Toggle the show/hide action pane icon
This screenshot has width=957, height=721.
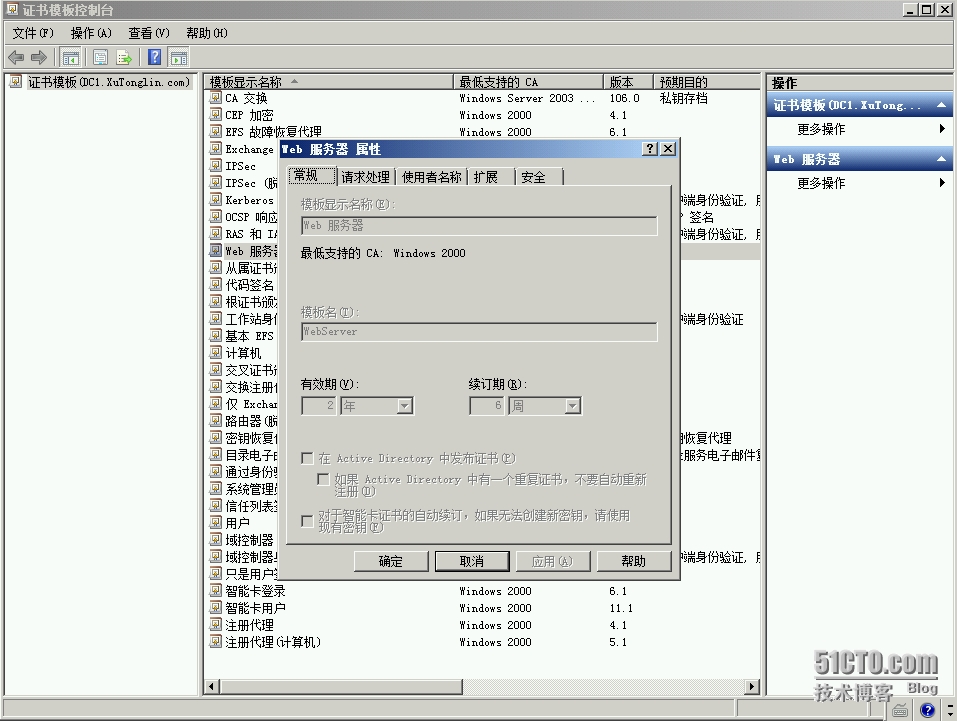pyautogui.click(x=179, y=57)
